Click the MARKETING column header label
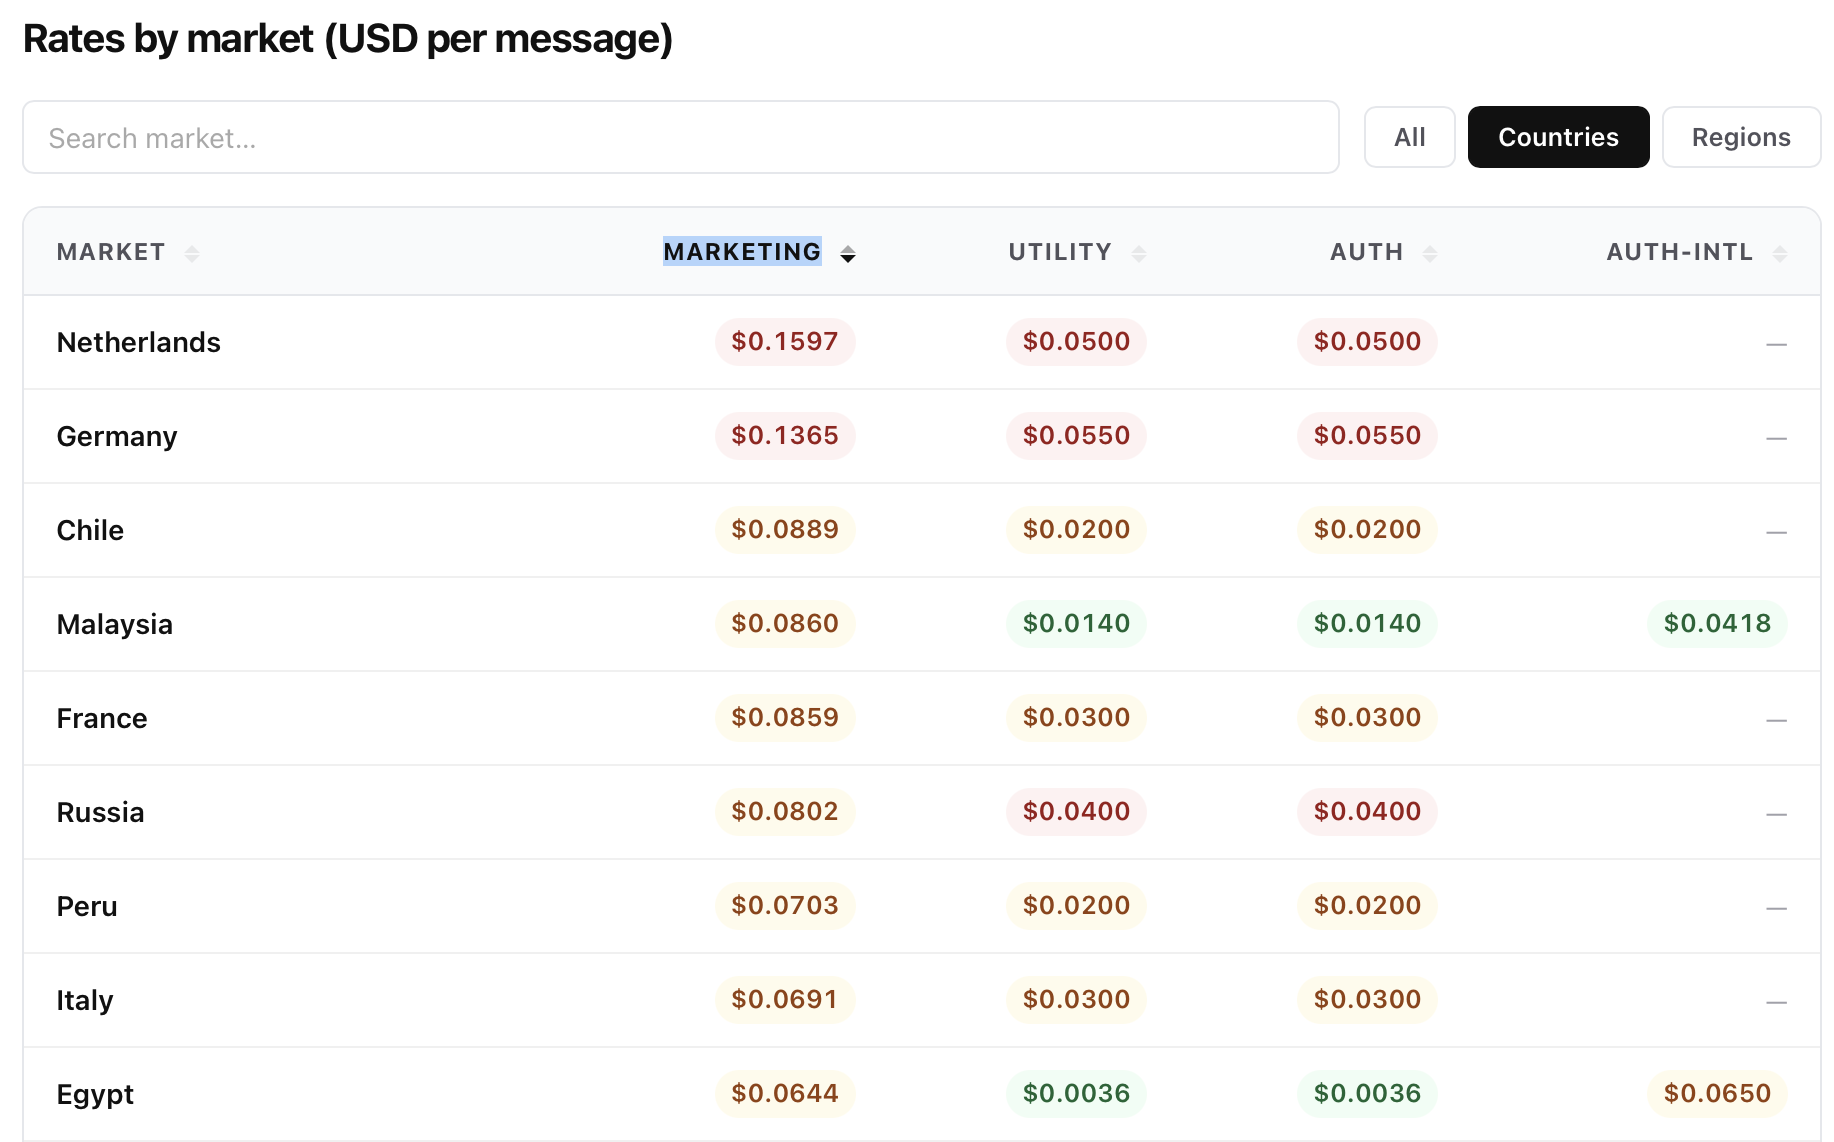 tap(742, 252)
